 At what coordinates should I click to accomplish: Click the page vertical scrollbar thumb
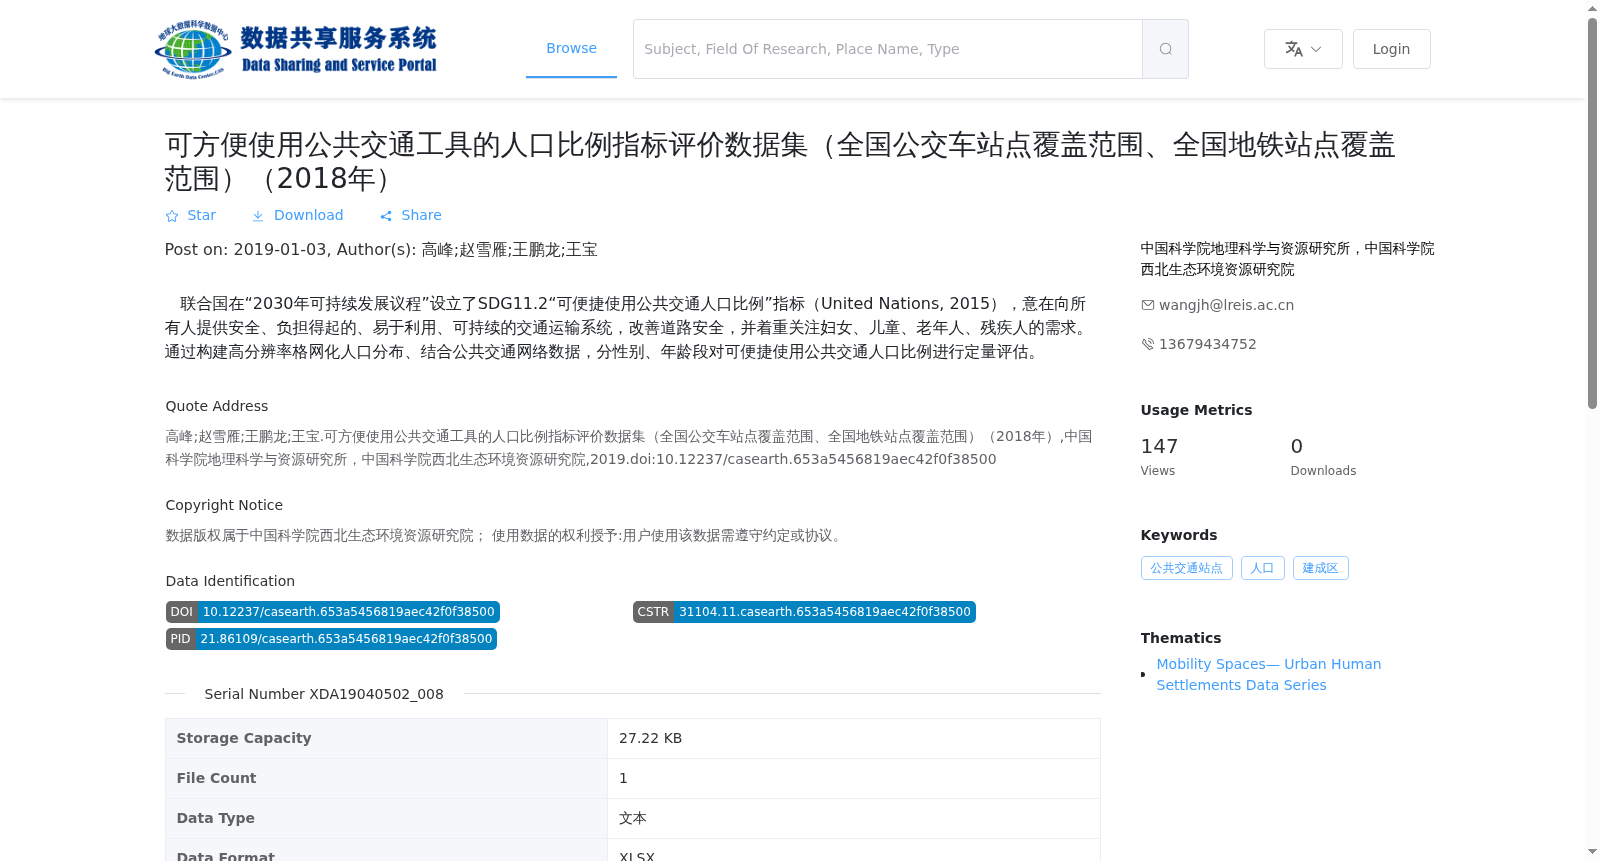click(1592, 213)
